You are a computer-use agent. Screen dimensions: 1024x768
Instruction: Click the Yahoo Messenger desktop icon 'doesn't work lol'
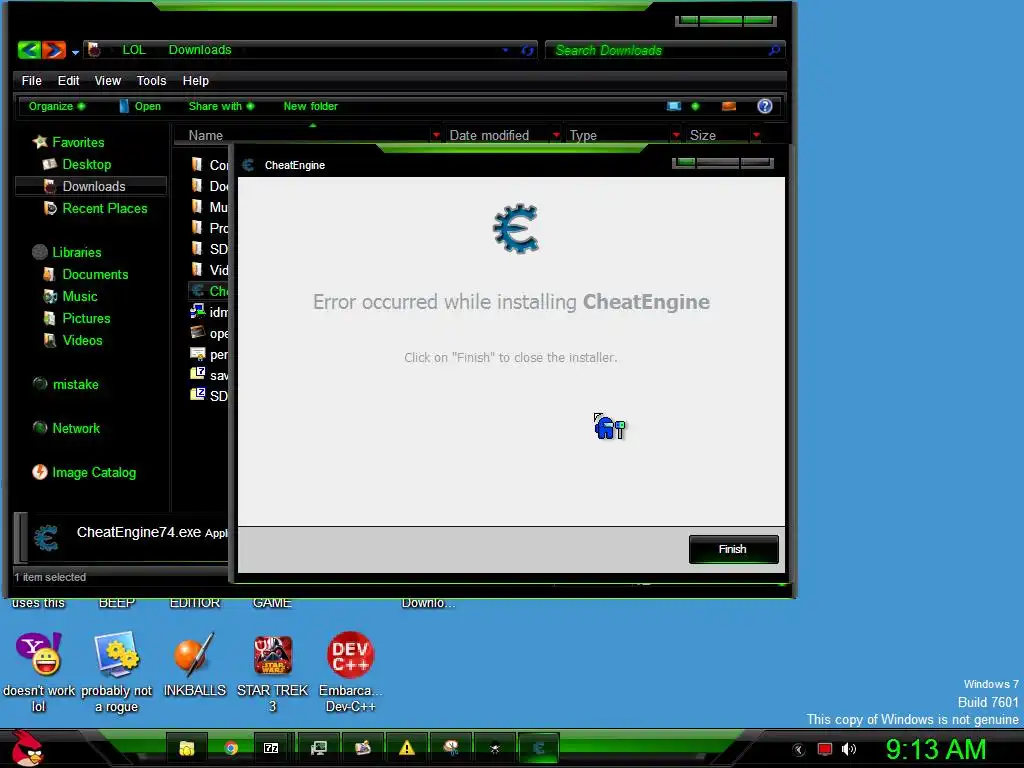click(39, 672)
